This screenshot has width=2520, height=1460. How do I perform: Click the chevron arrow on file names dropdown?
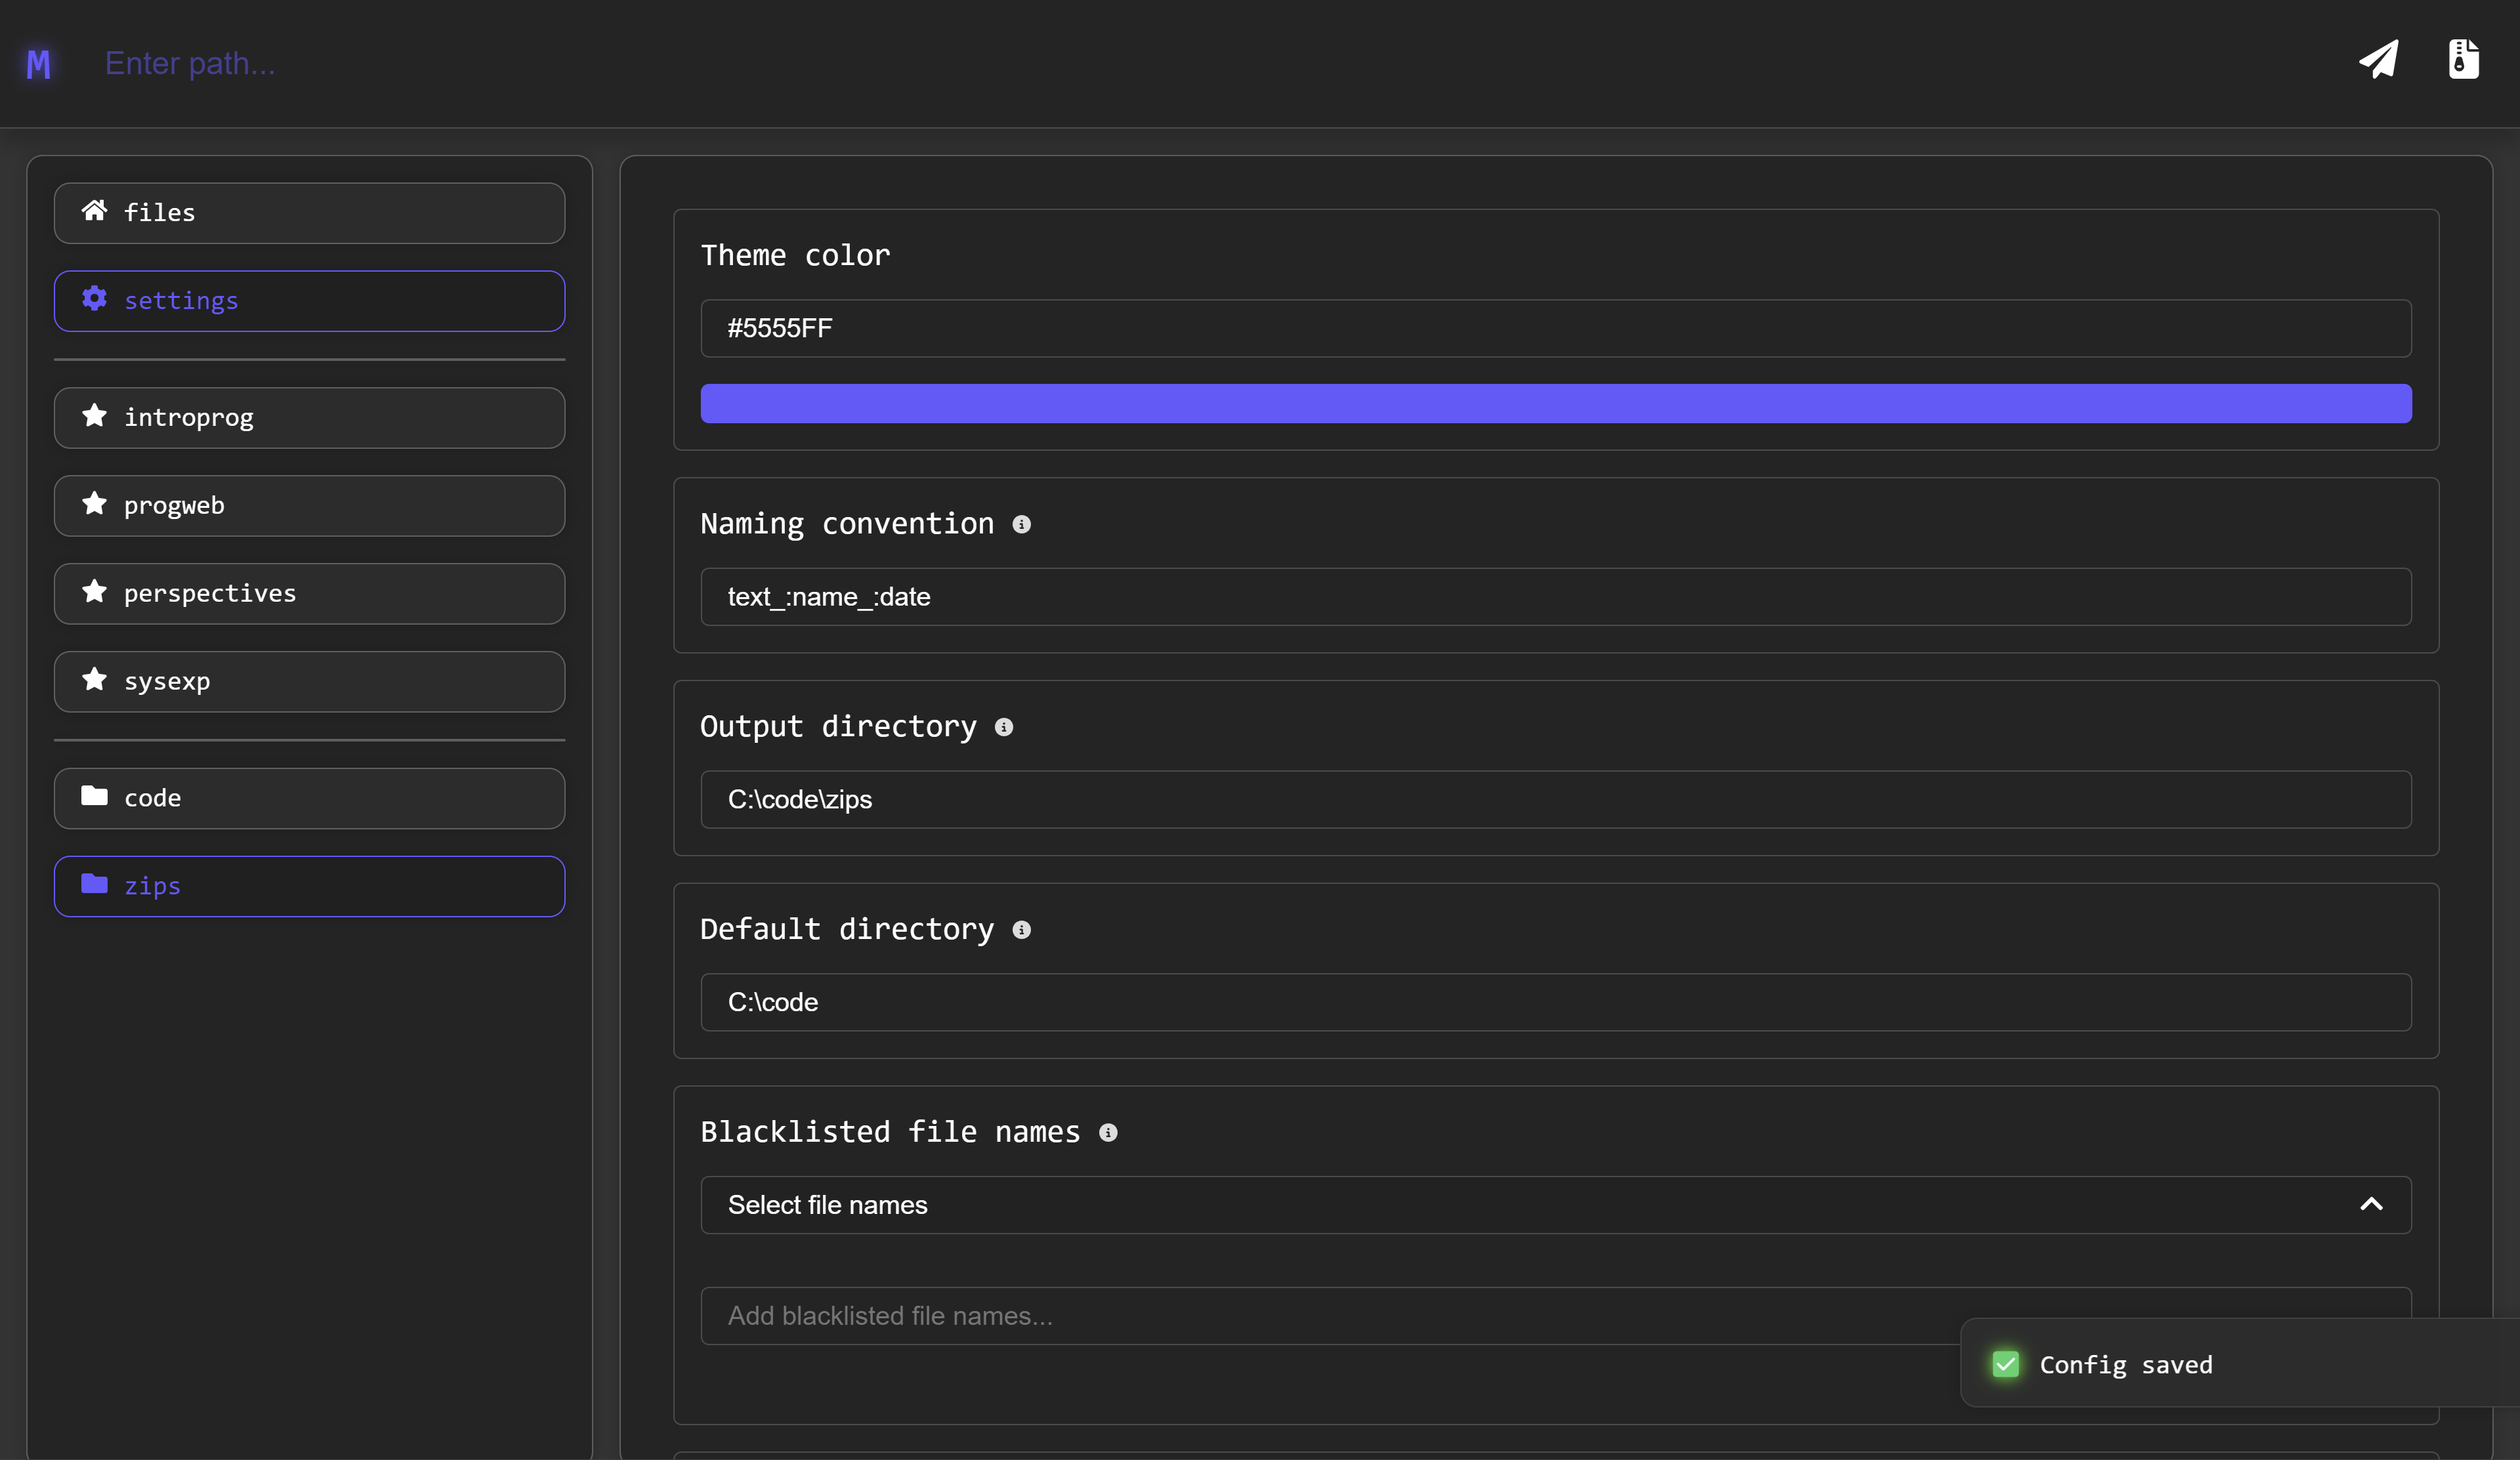2371,1205
